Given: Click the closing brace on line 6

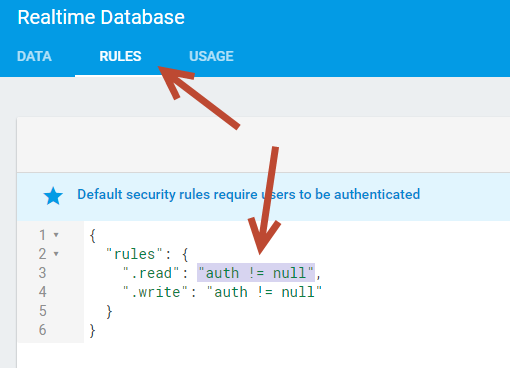Looking at the screenshot, I should [x=93, y=331].
